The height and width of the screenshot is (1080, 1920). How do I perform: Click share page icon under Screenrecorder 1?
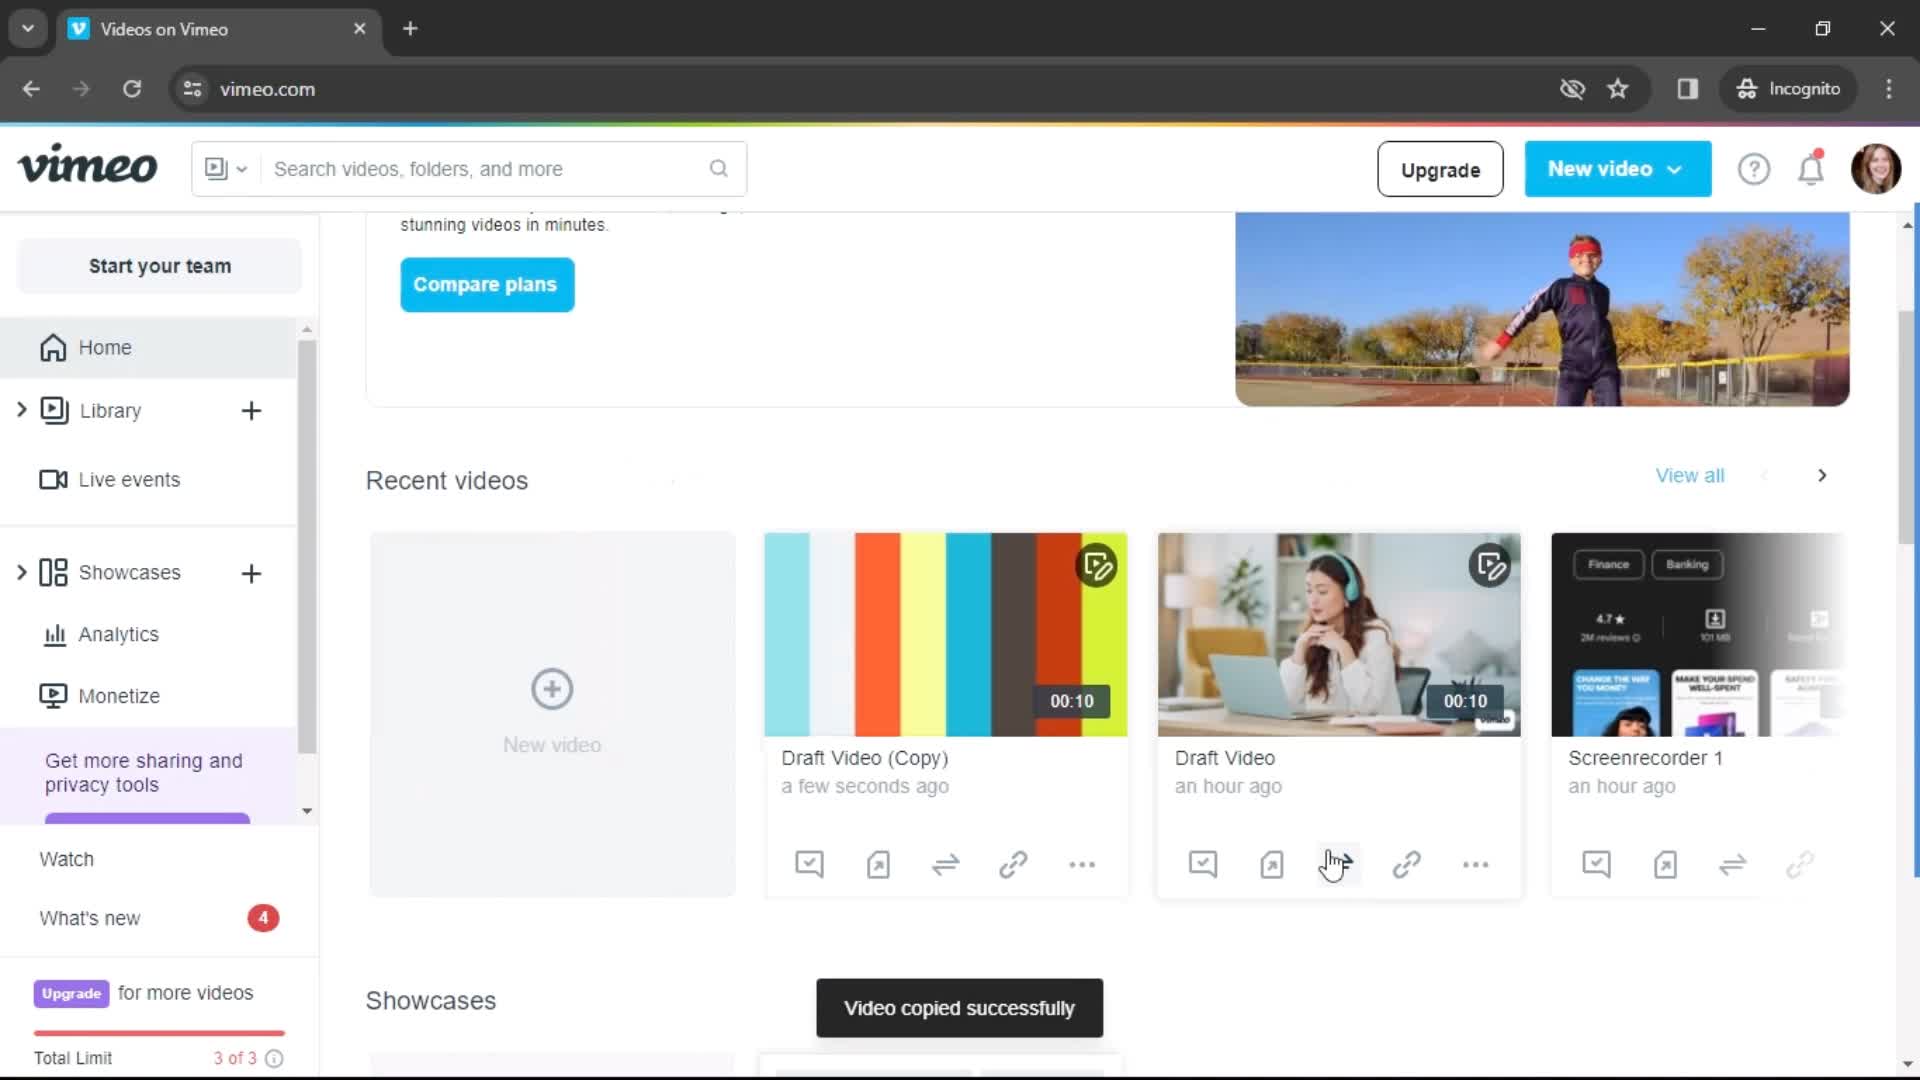[1665, 864]
